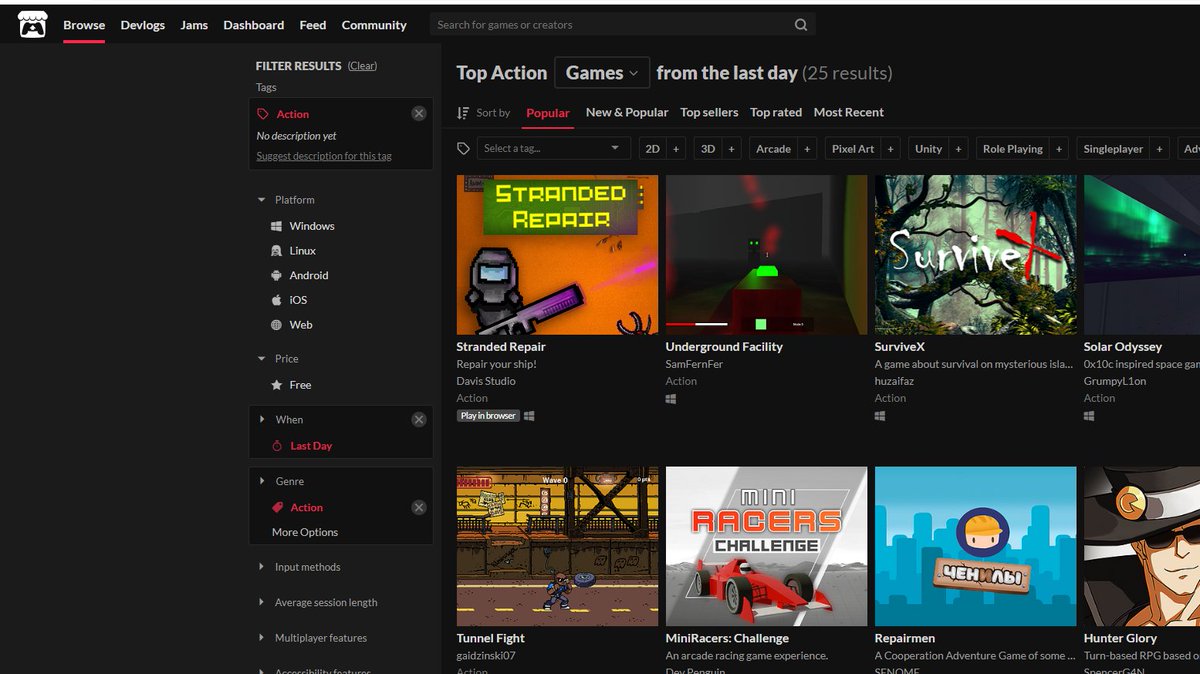
Task: Open the Games type dropdown
Action: [602, 73]
